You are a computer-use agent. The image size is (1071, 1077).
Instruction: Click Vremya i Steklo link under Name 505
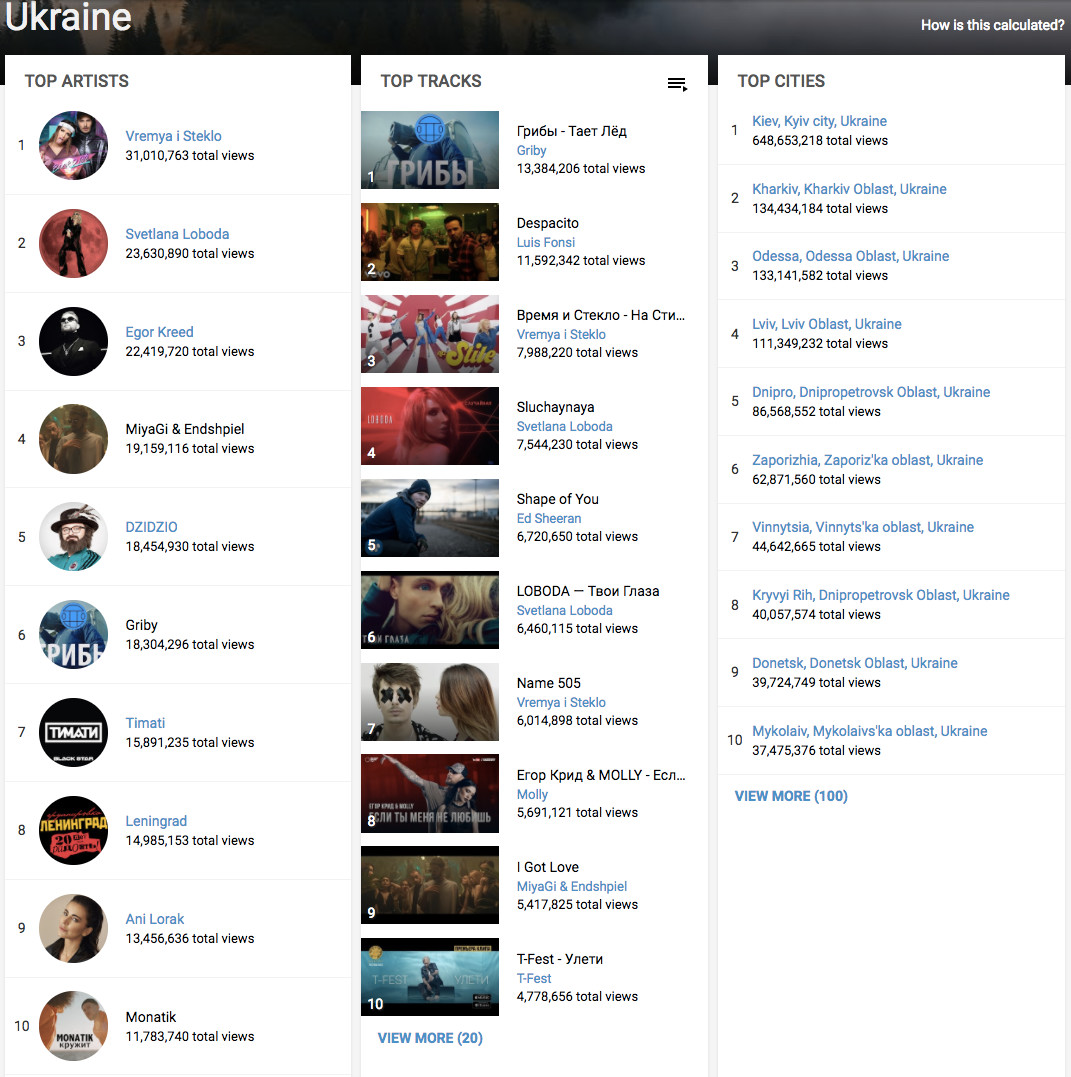[x=561, y=703]
